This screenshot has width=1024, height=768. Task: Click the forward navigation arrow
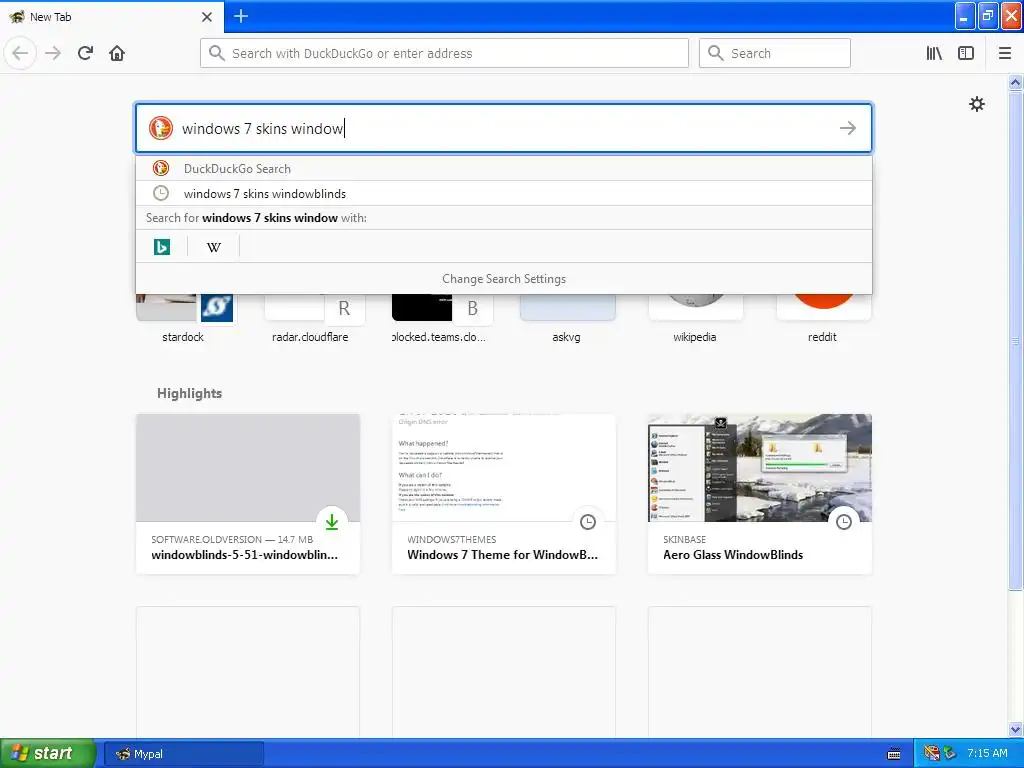point(53,54)
